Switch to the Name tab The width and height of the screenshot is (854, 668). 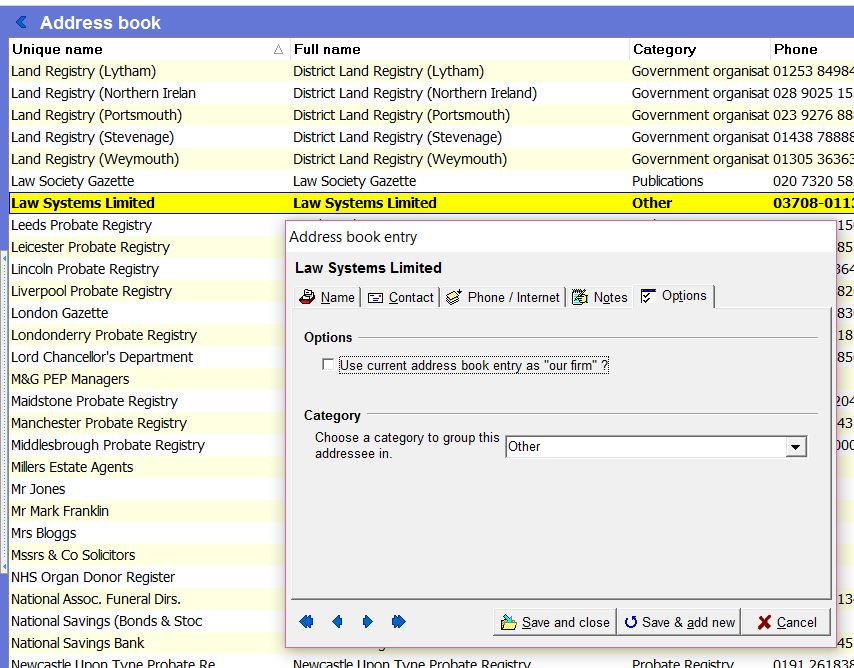point(327,297)
